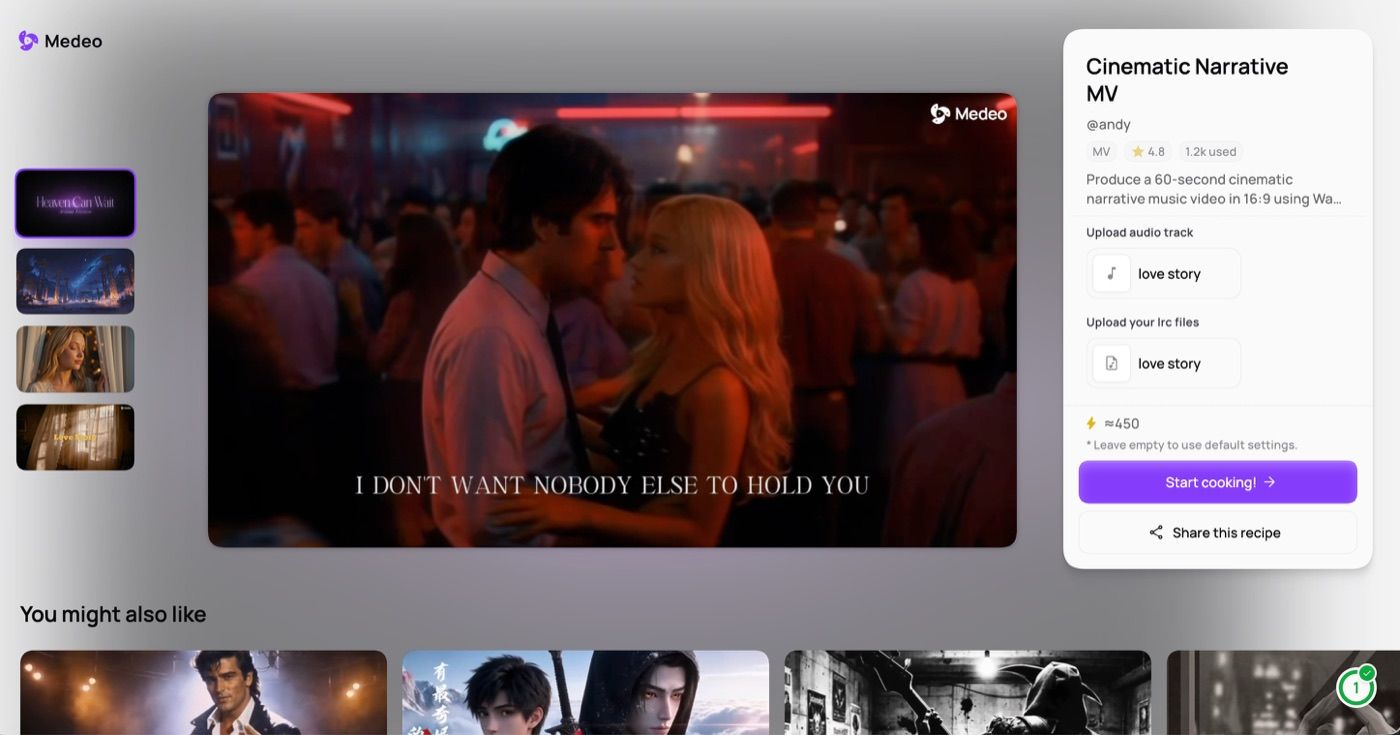Viewport: 1400px width, 735px height.
Task: Click the star rating icon next to 4.8
Action: tap(1137, 152)
